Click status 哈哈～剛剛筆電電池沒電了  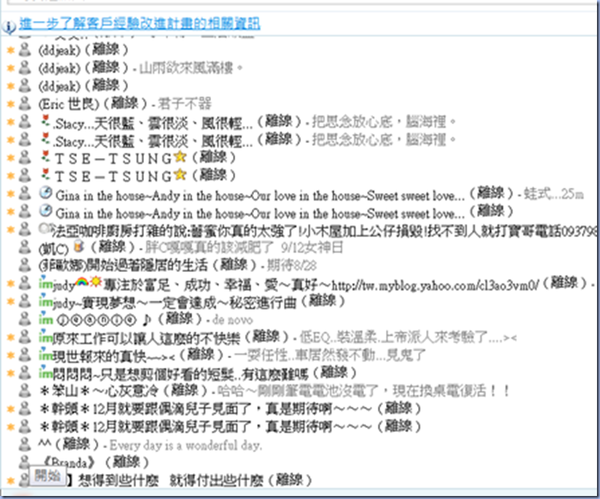coord(364,391)
